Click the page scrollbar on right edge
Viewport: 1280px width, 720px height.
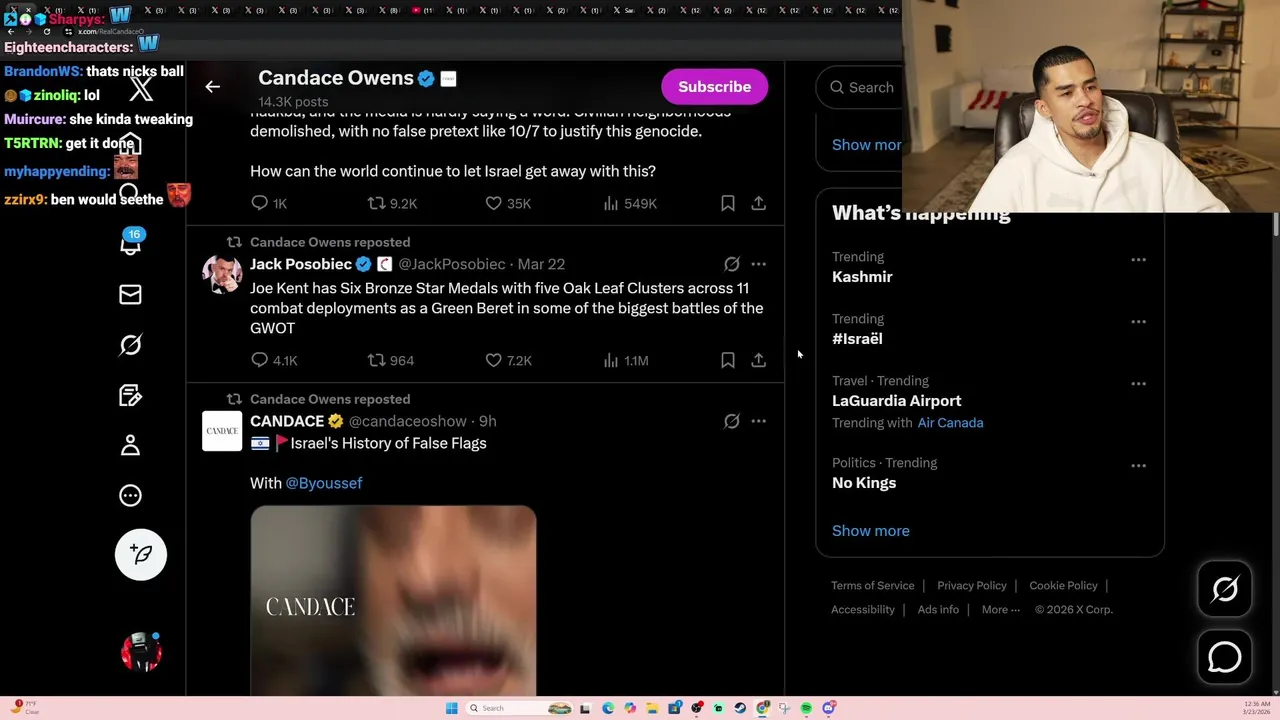pos(1275,225)
